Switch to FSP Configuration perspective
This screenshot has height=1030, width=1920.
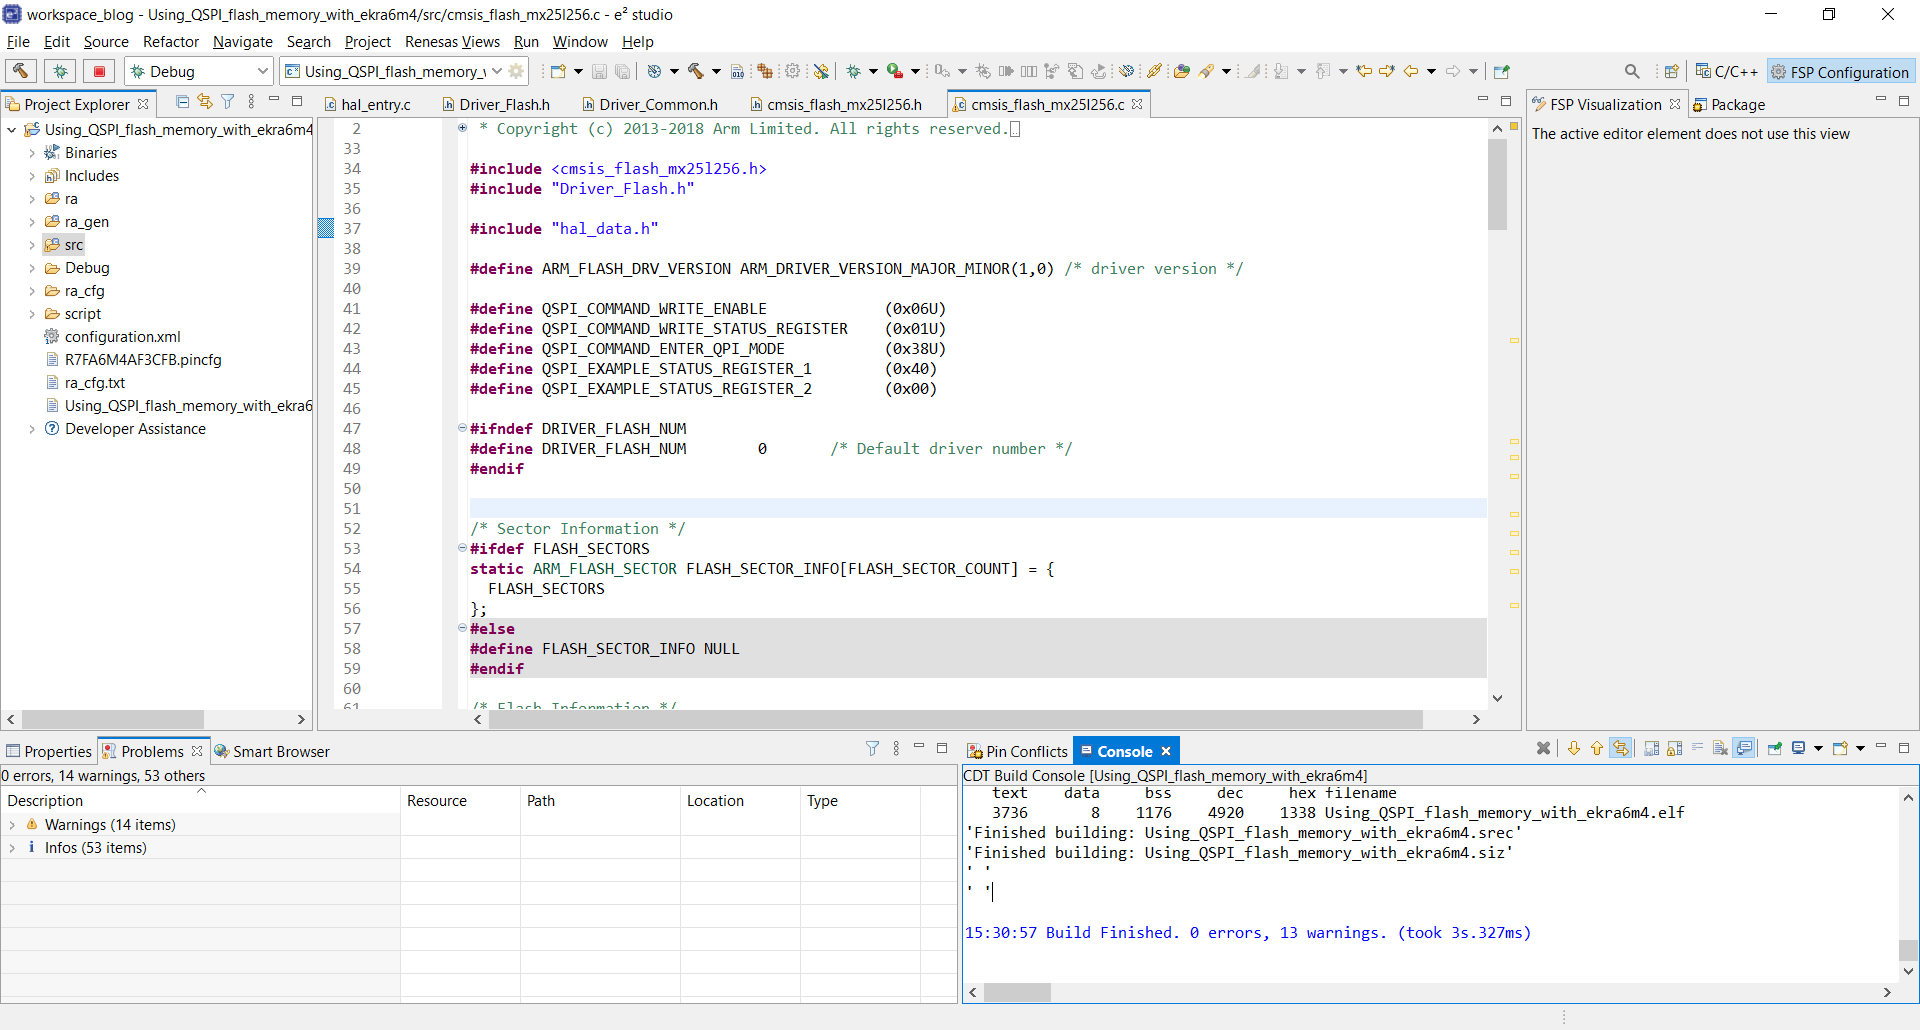[x=1840, y=71]
